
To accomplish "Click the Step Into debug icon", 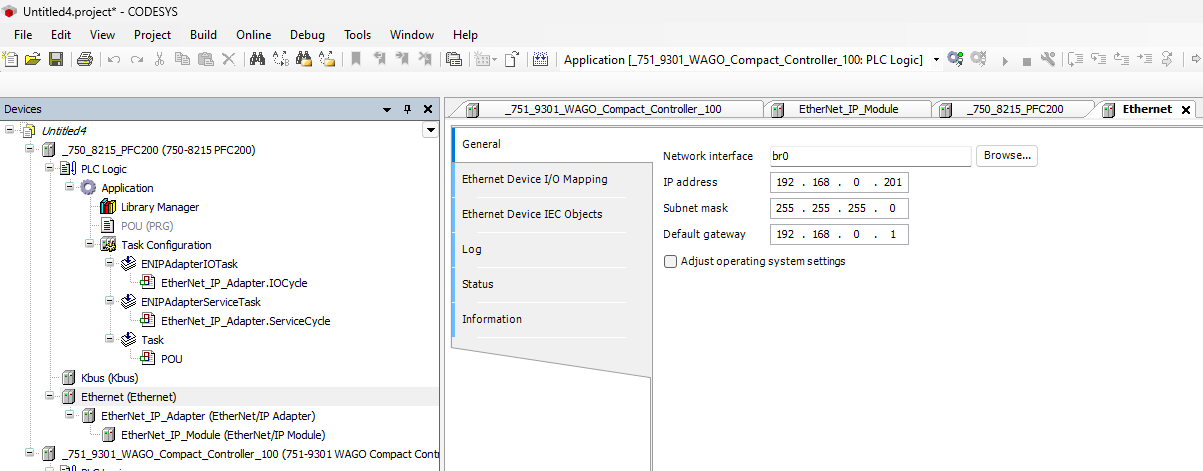I will pos(1098,59).
